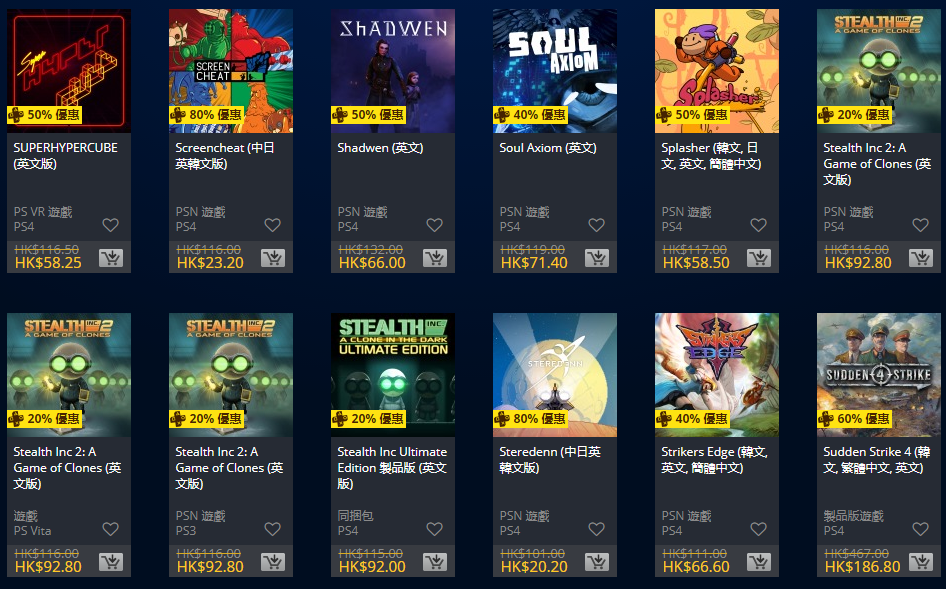Open Shadwen cover thumbnail

(x=393, y=71)
